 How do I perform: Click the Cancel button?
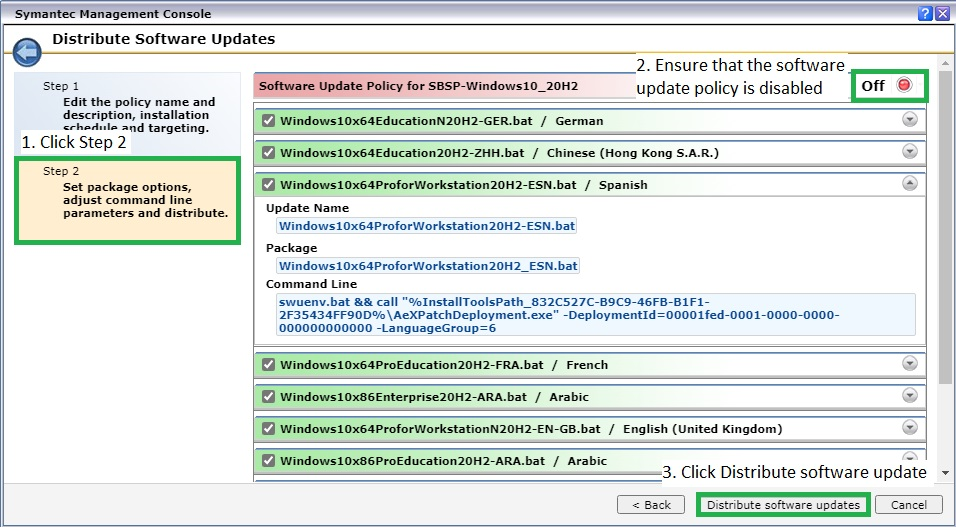pyautogui.click(x=908, y=504)
